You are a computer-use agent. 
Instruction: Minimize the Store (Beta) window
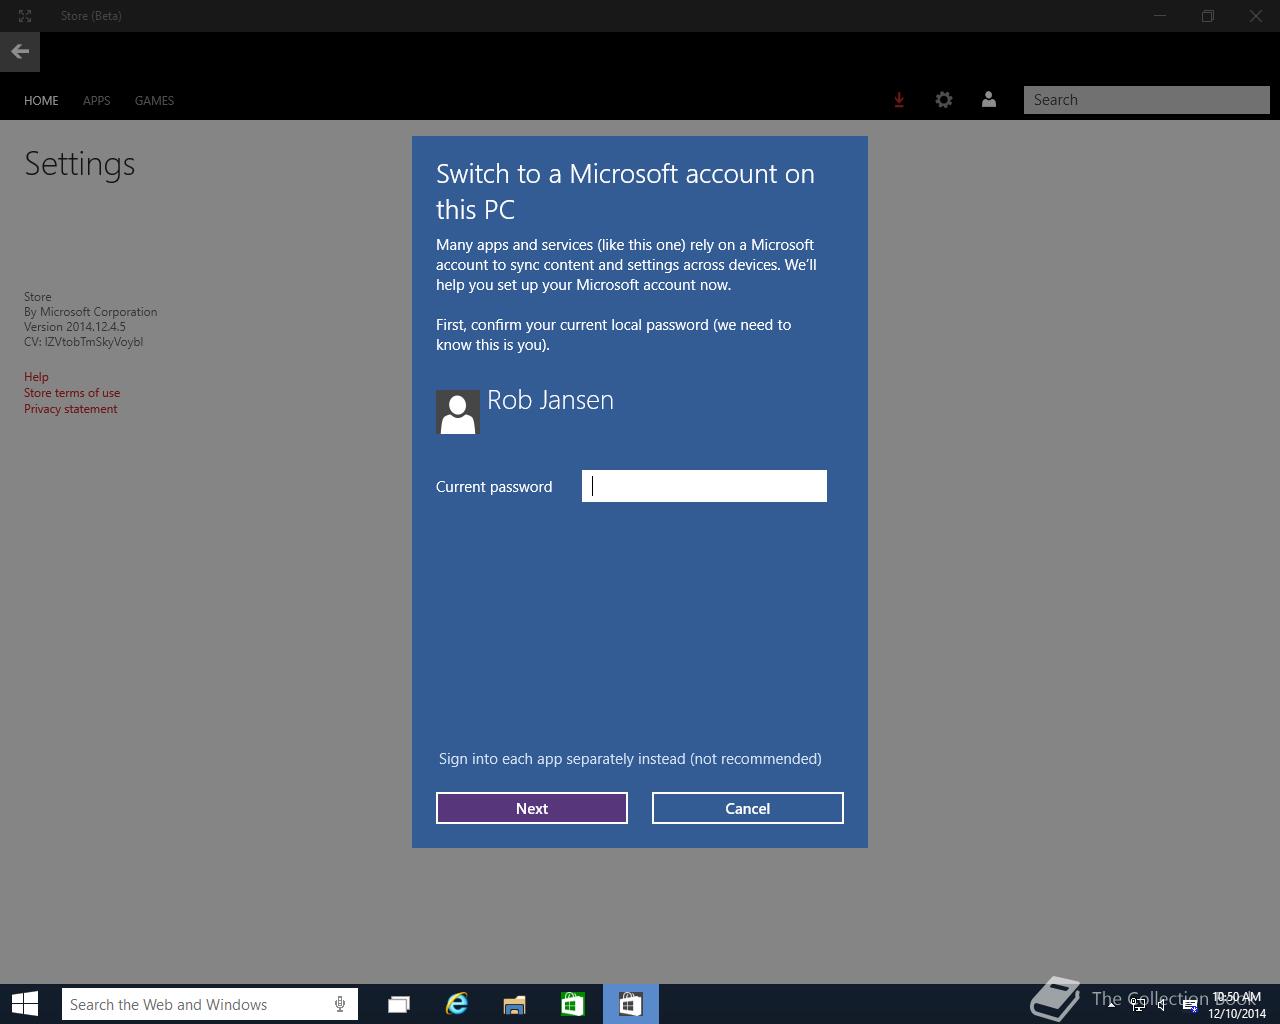pos(1160,16)
